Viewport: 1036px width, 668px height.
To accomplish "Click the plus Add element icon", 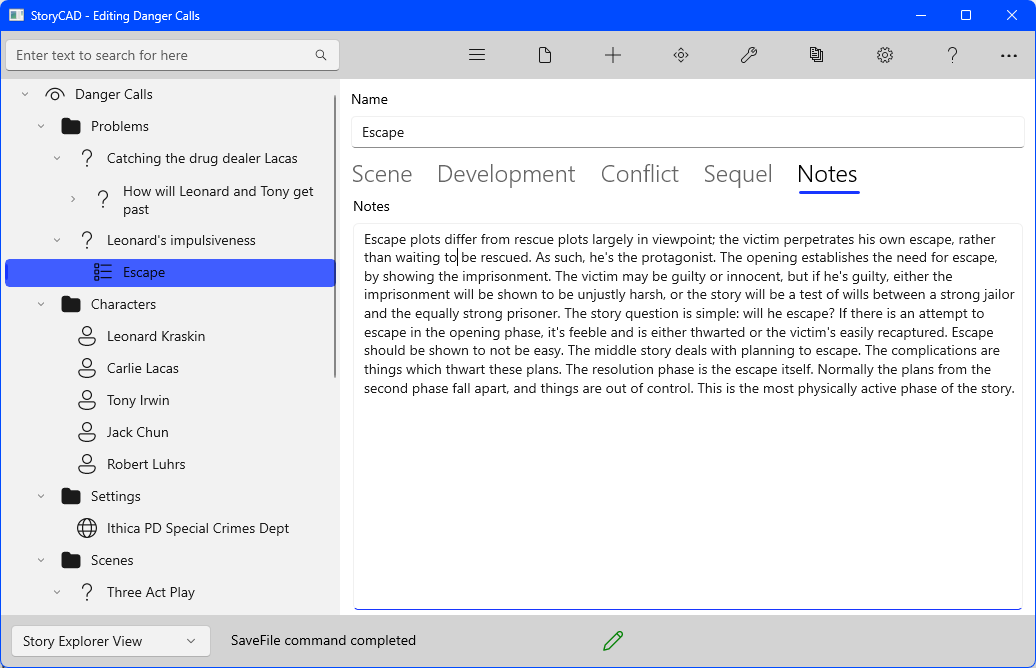I will [612, 55].
